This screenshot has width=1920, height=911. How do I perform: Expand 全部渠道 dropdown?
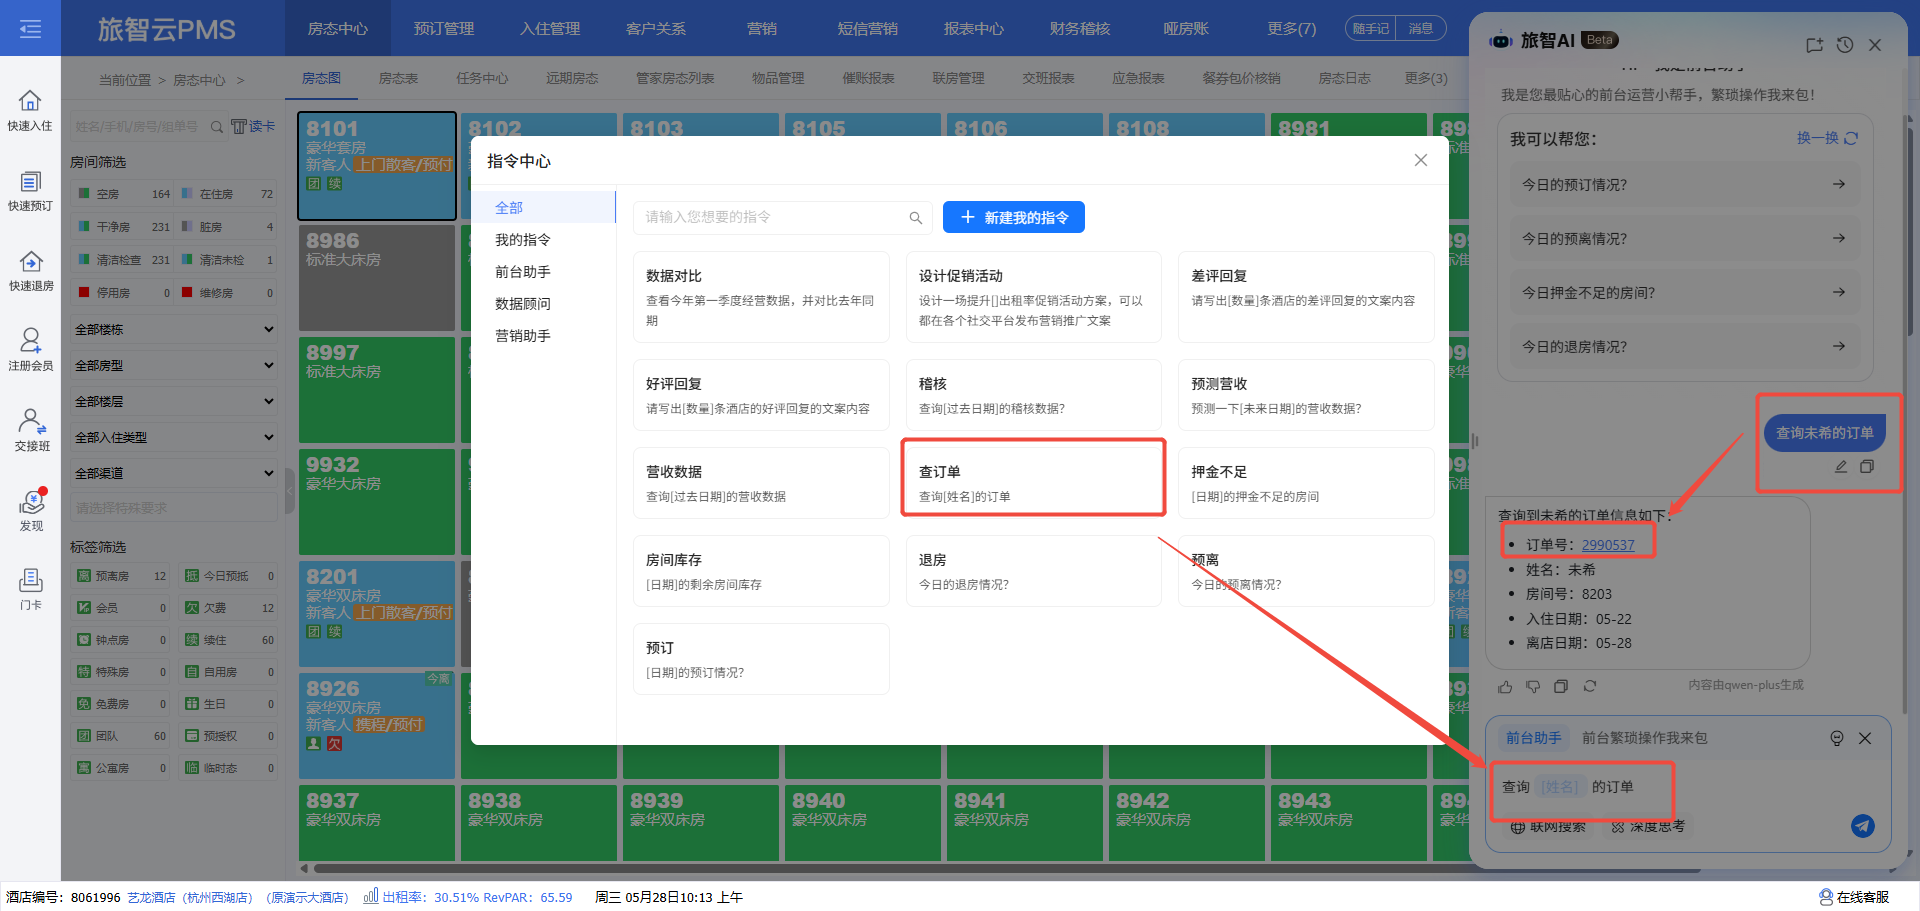click(174, 473)
